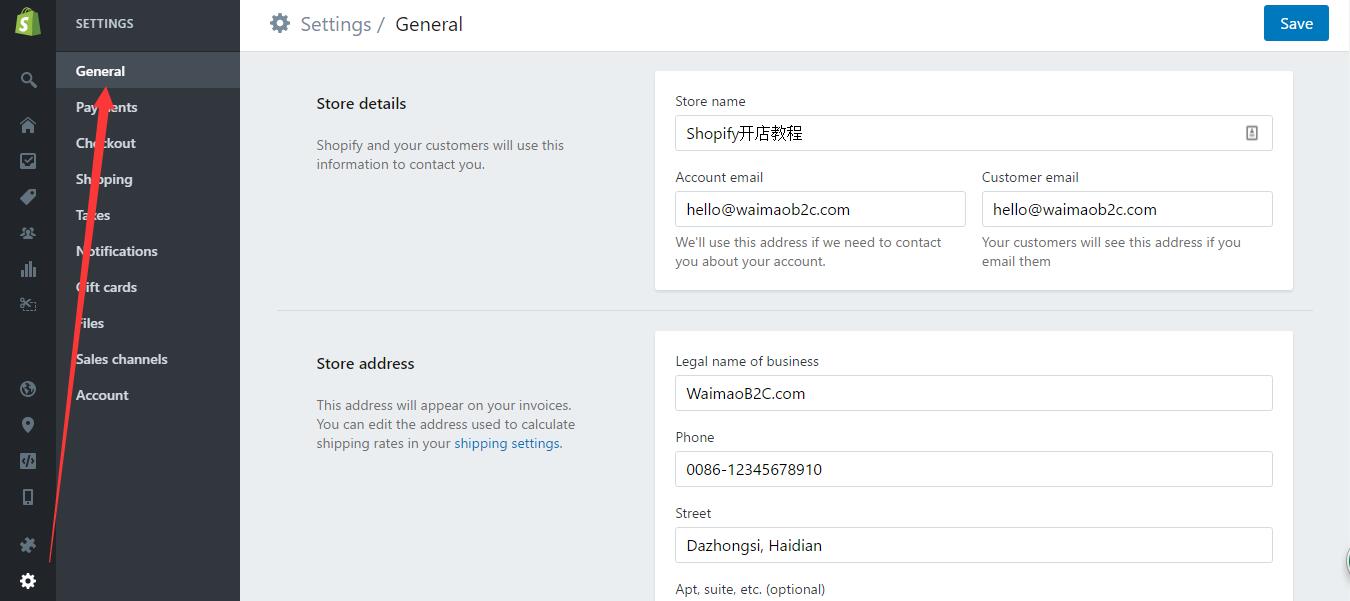Open Analytics via the bar chart icon
This screenshot has width=1350, height=601.
[x=28, y=269]
